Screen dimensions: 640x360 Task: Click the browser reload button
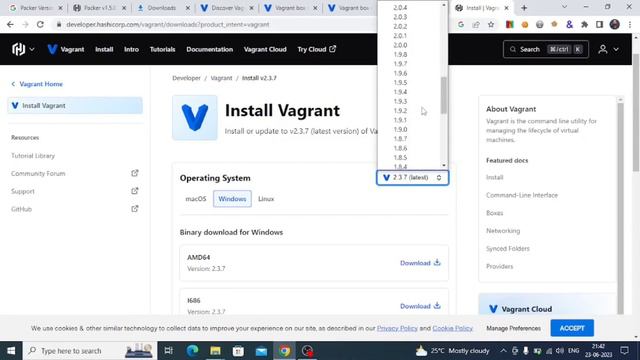click(40, 24)
